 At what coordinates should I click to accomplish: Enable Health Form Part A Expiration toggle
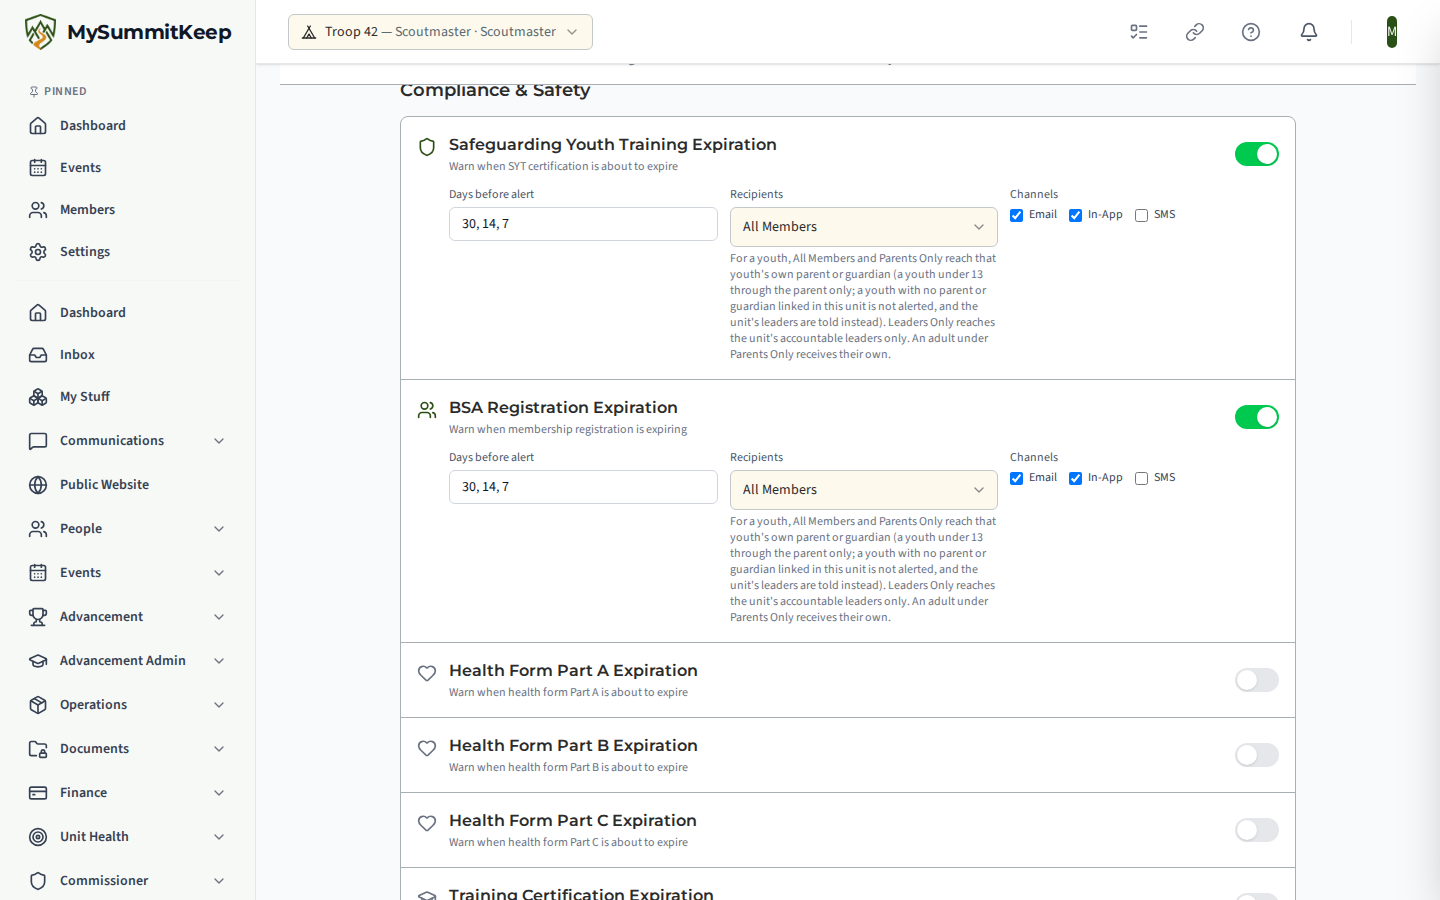1257,680
